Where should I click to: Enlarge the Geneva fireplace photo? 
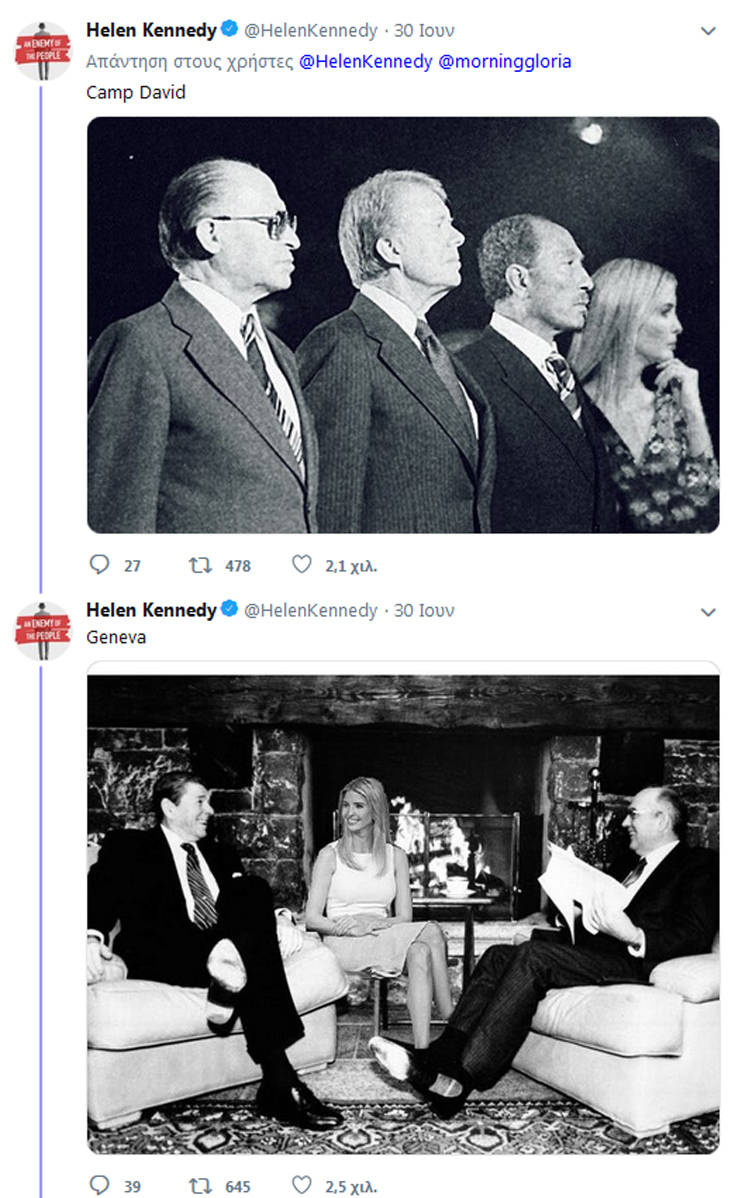pos(403,914)
